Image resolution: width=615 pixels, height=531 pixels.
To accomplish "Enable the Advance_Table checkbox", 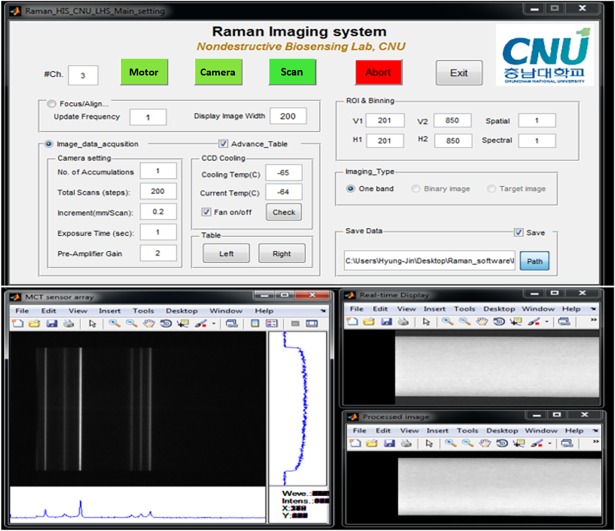I will coord(223,143).
